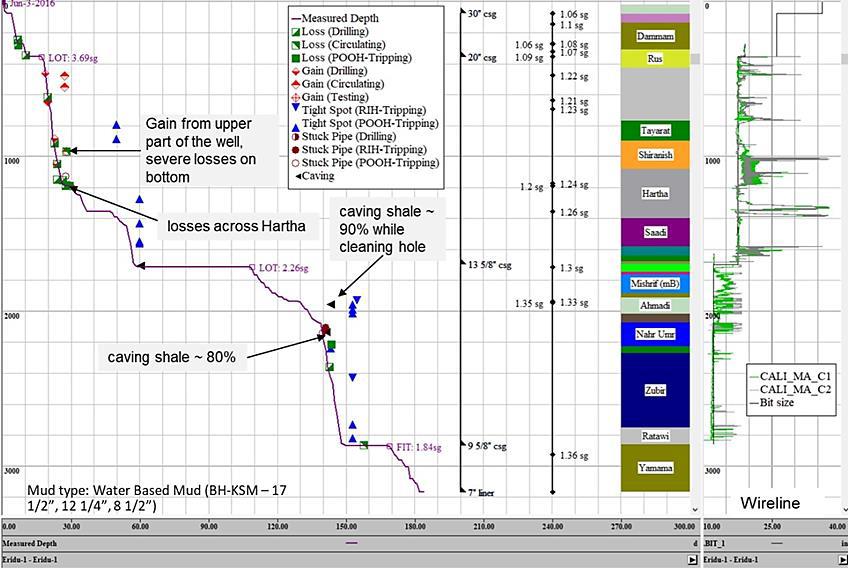Image resolution: width=848 pixels, height=568 pixels.
Task: Click the LOT 2.26sg marker
Action: [251, 267]
